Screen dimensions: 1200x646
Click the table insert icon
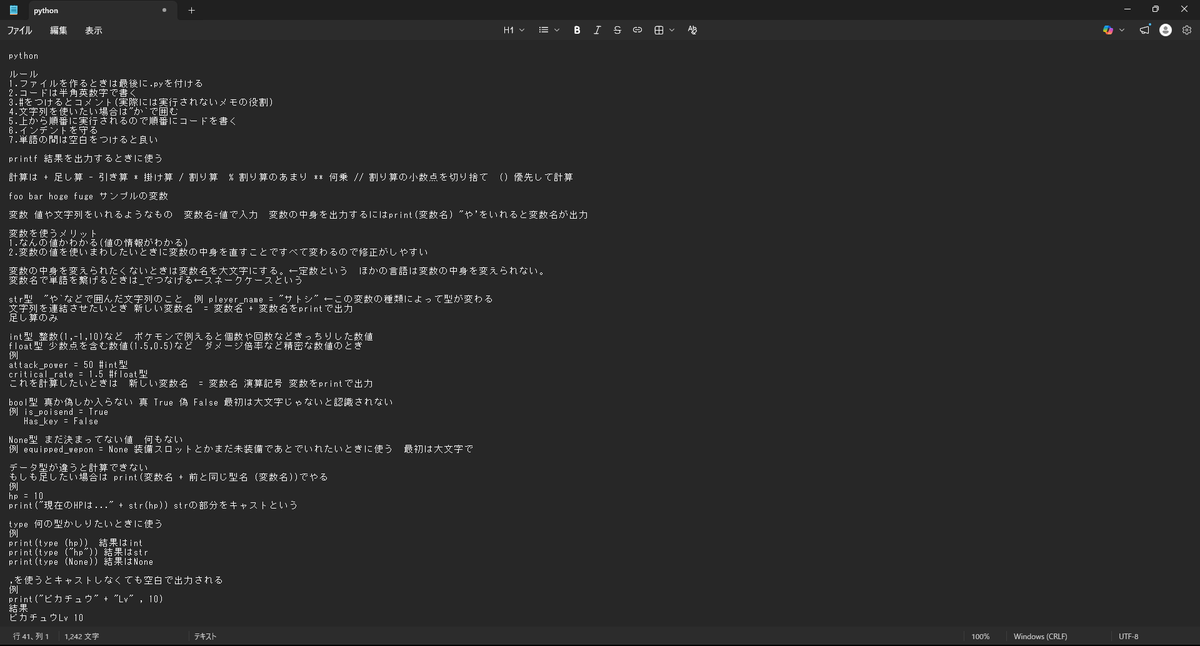[659, 30]
